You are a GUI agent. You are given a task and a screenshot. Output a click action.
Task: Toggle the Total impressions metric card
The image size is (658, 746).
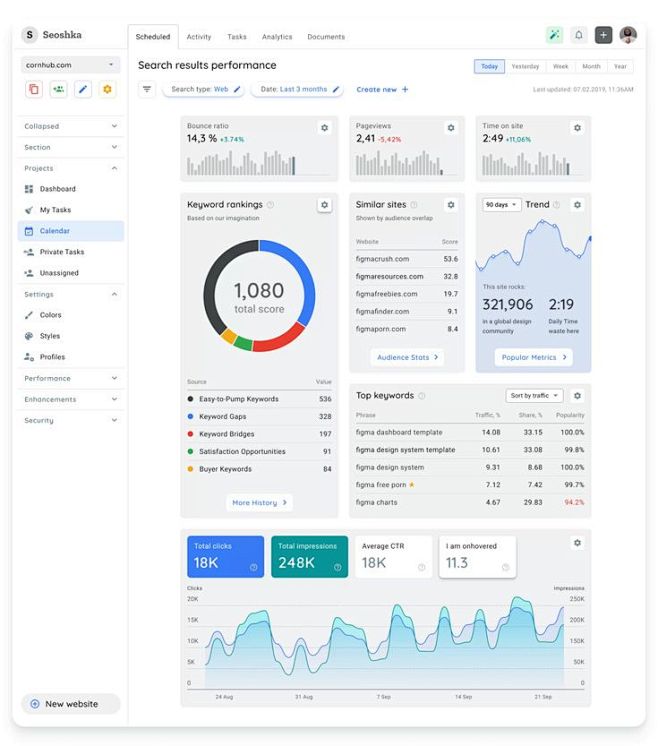tap(309, 557)
